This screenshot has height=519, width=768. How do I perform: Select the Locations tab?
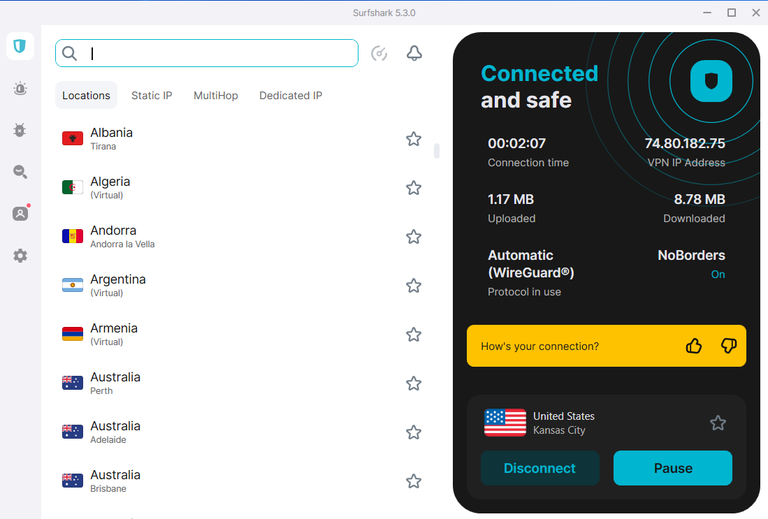click(86, 95)
